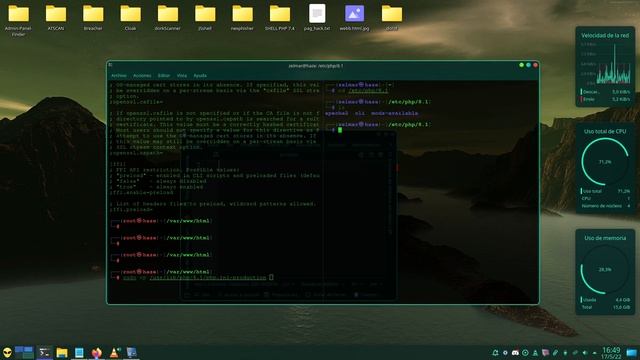This screenshot has width=640, height=360.
Task: Click the virtual desktop pager in taskbar
Action: [x=24, y=352]
